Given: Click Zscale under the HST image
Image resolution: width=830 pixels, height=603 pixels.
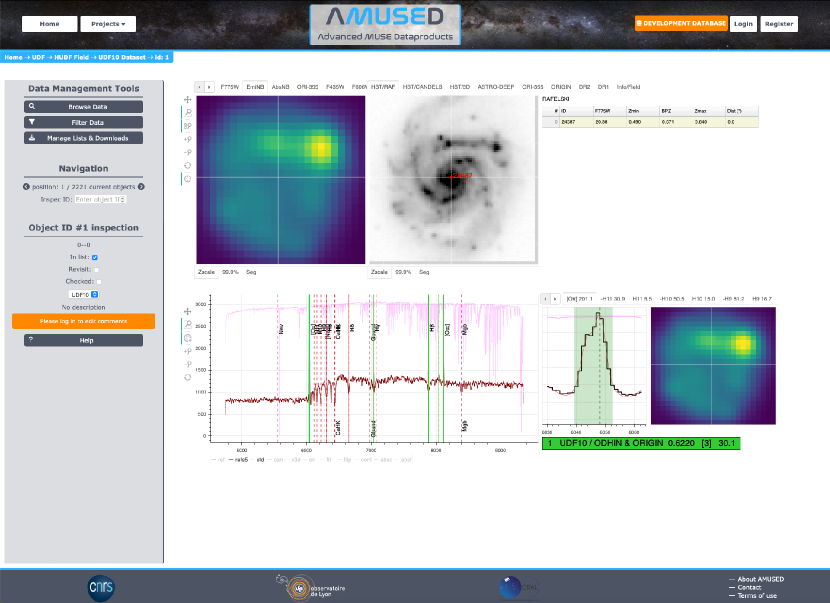Looking at the screenshot, I should point(379,272).
